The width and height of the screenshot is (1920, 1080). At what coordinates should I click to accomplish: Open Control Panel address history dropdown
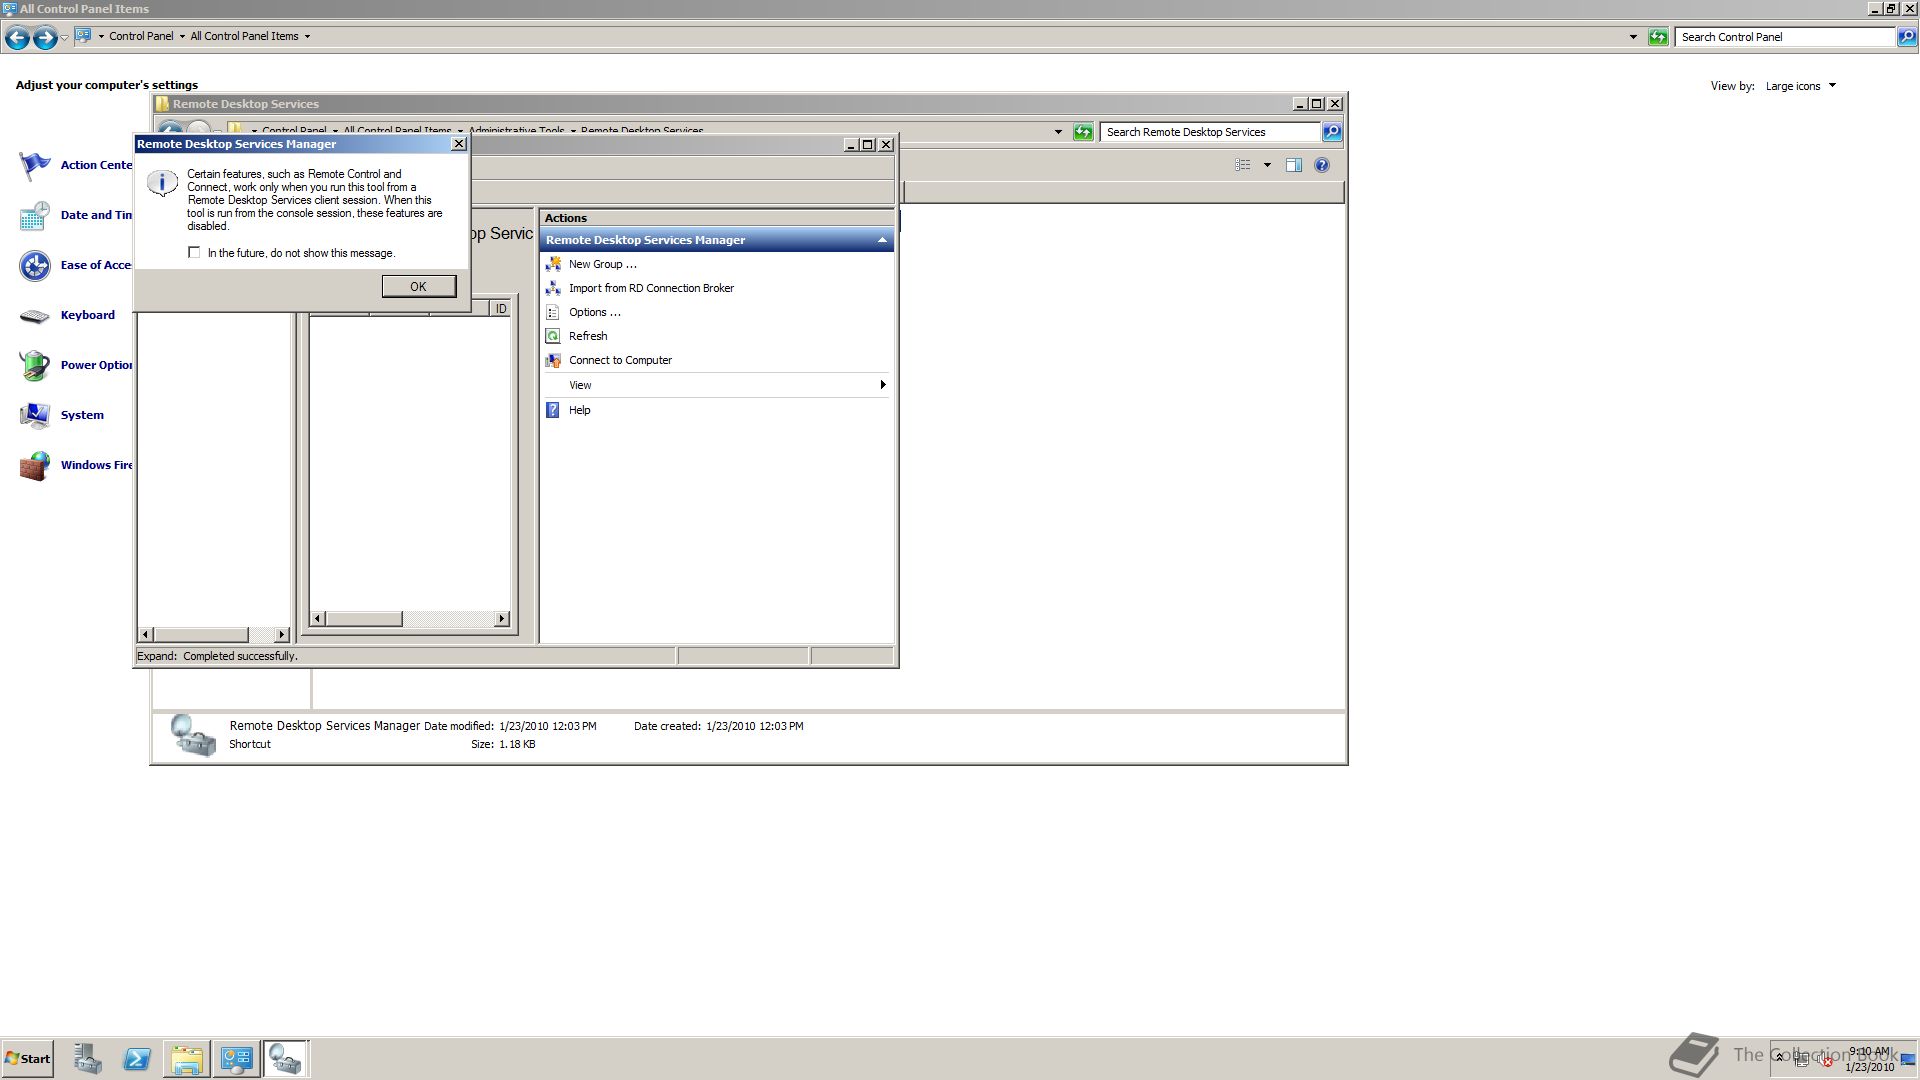click(x=1633, y=37)
